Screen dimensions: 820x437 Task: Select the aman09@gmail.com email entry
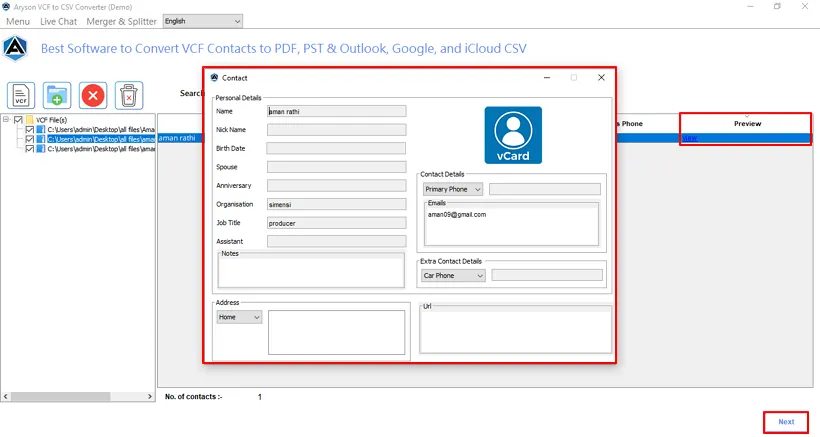(x=457, y=214)
